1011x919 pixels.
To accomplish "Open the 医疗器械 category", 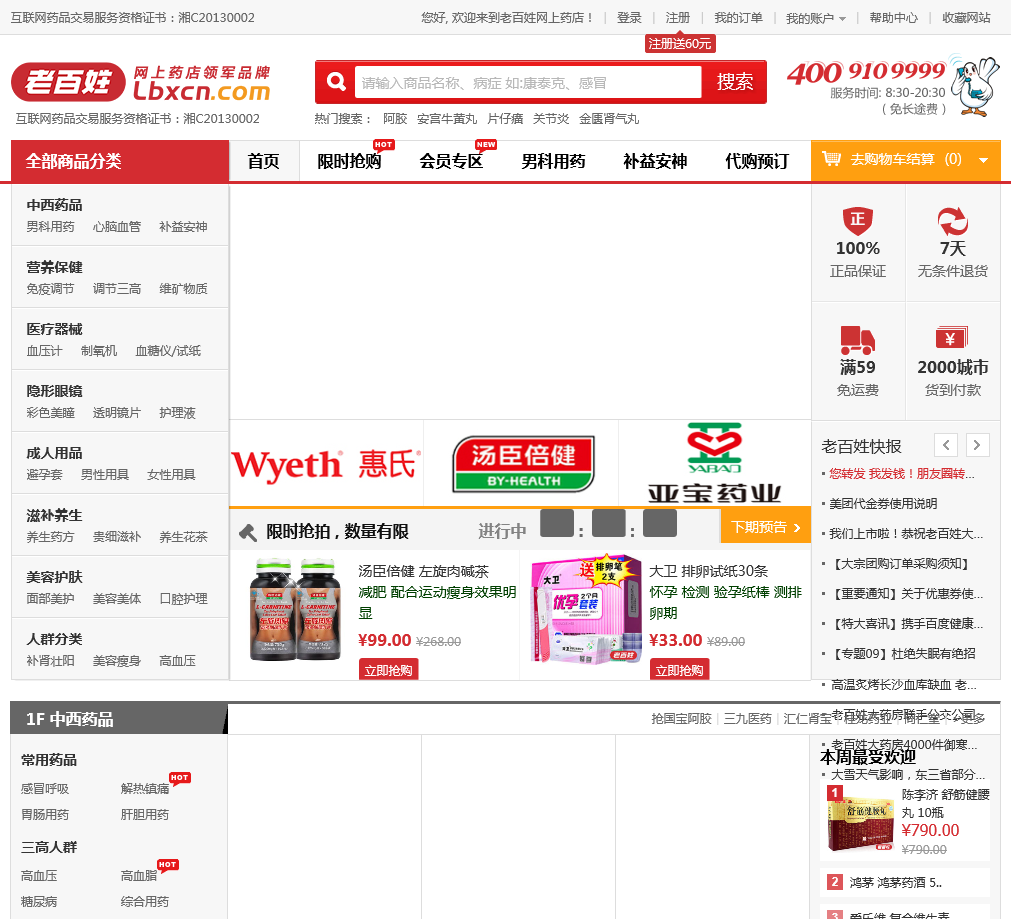I will 54,329.
